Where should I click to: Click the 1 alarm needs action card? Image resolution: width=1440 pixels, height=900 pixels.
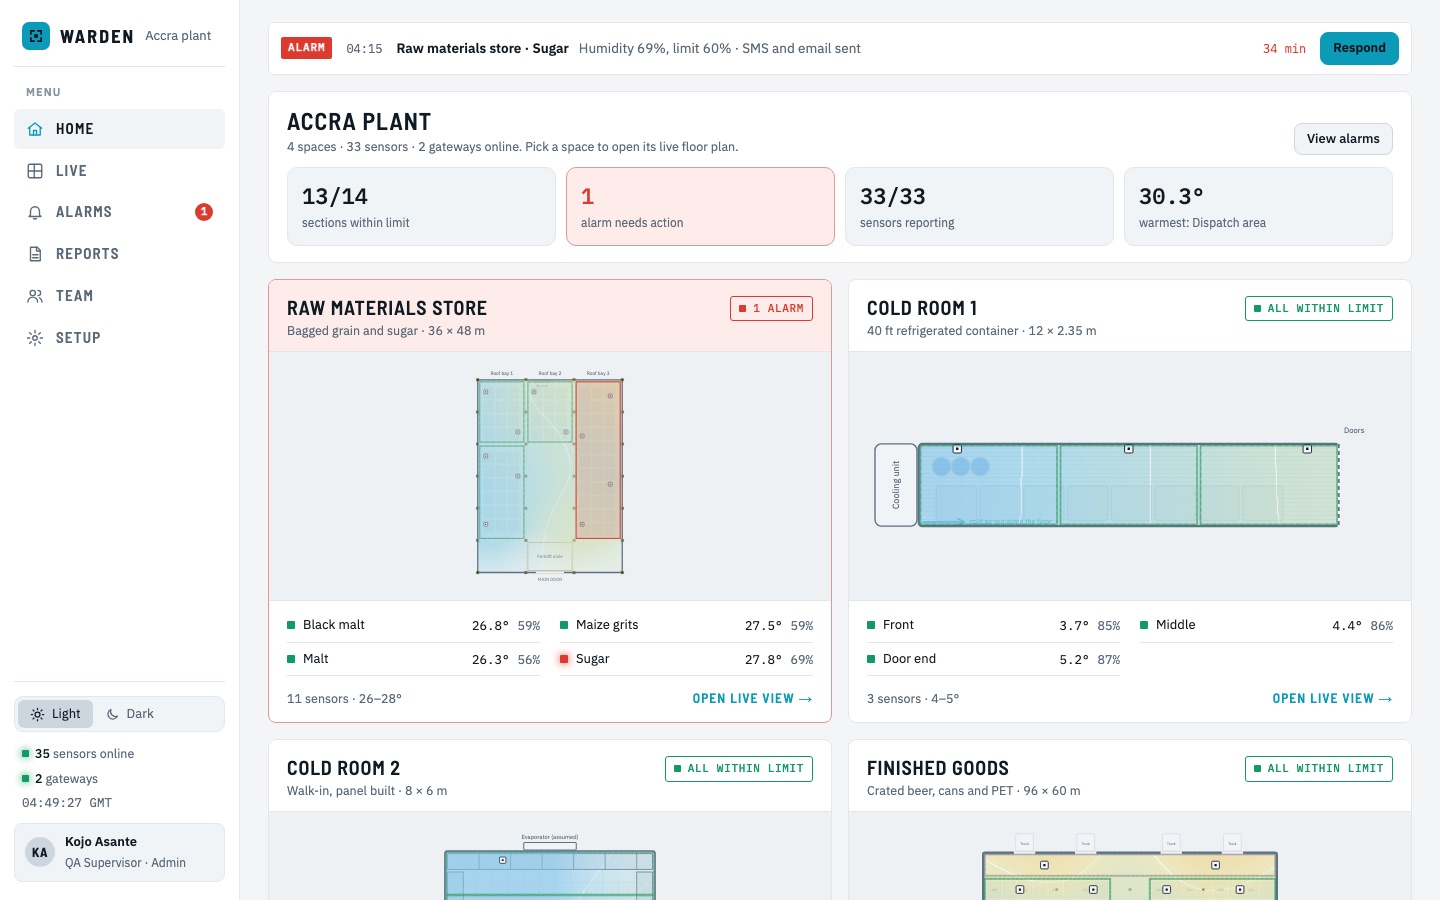pos(700,206)
